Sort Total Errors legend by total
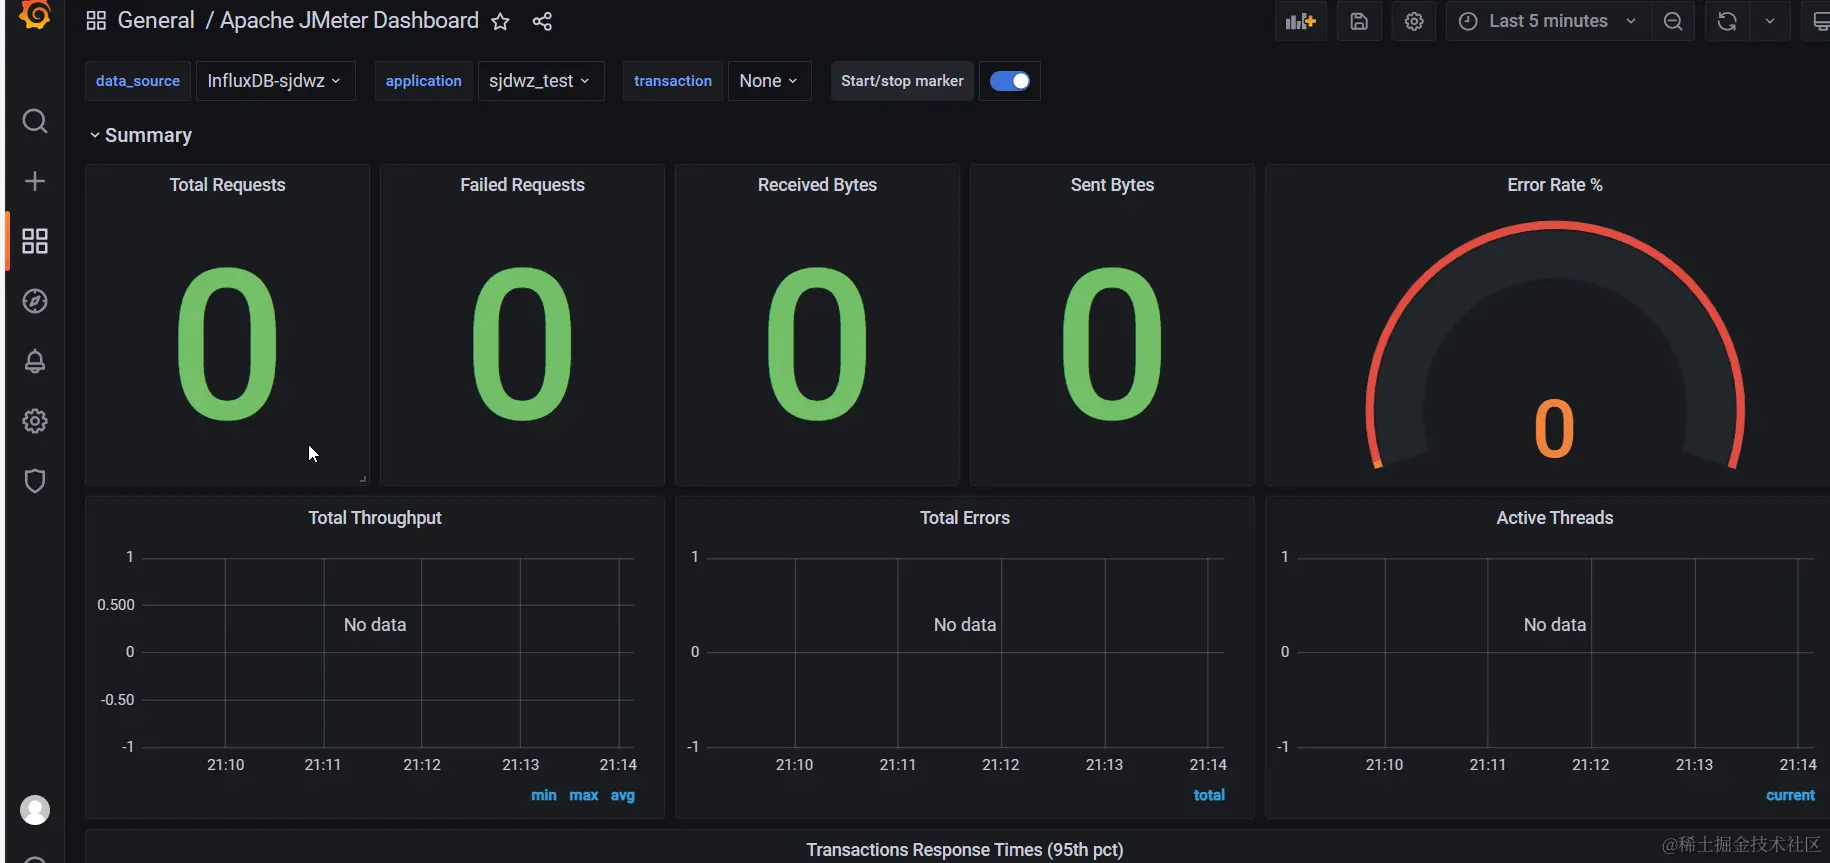The height and width of the screenshot is (863, 1830). coord(1209,796)
